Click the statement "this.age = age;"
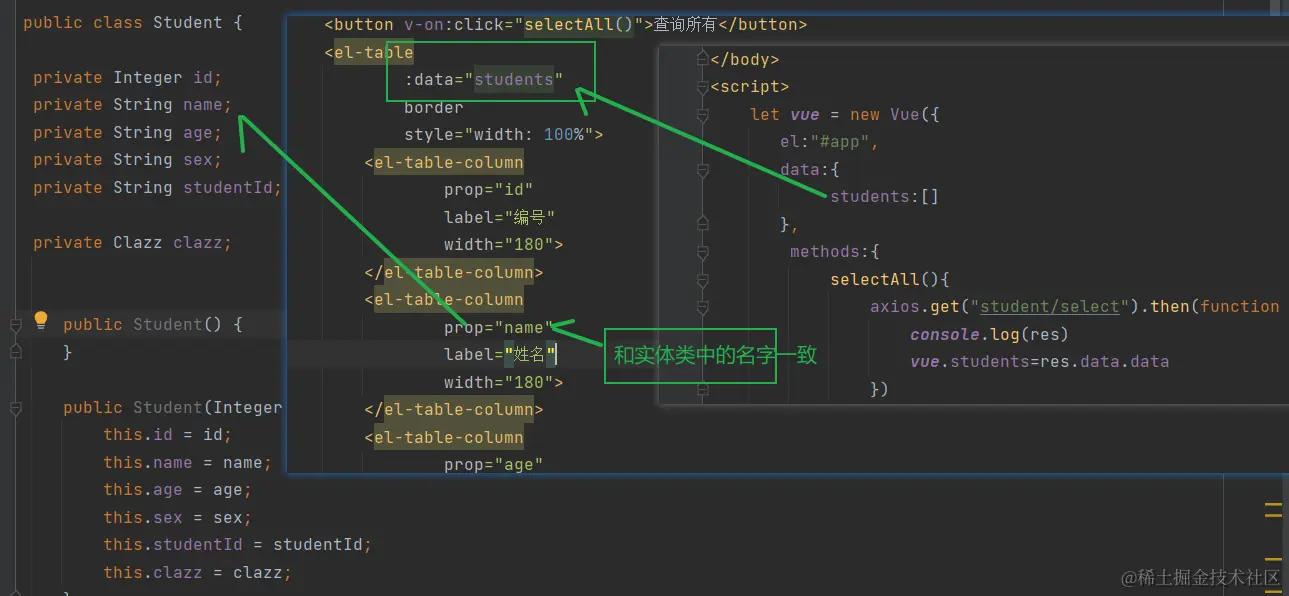The image size is (1289, 596). click(177, 490)
